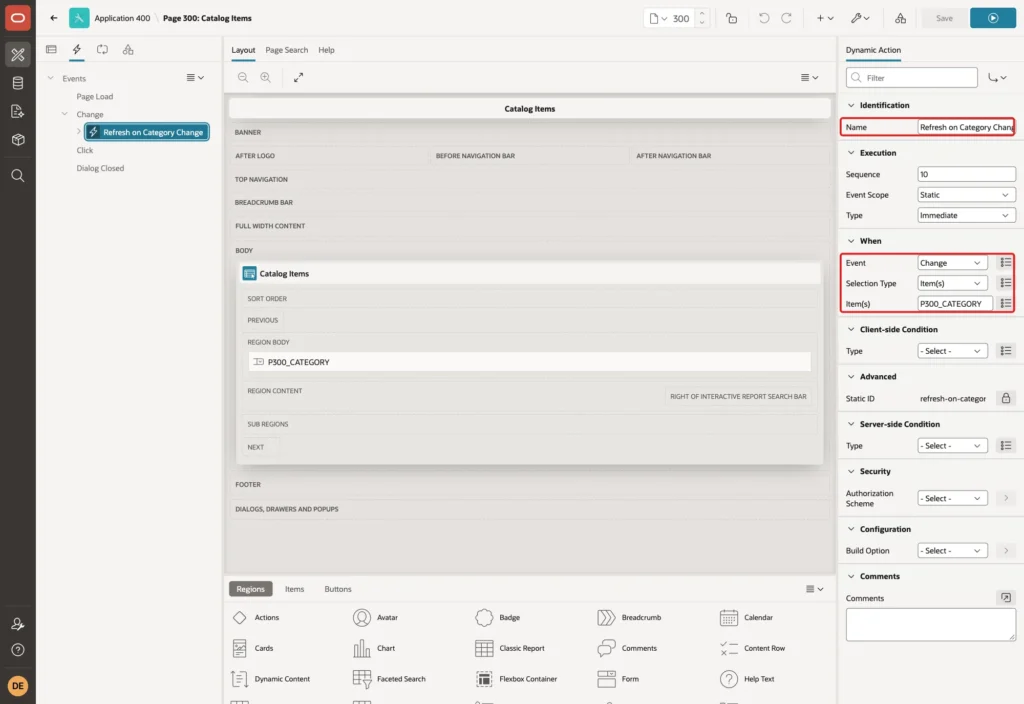
Task: Switch gallery to Items tab
Action: coord(295,589)
